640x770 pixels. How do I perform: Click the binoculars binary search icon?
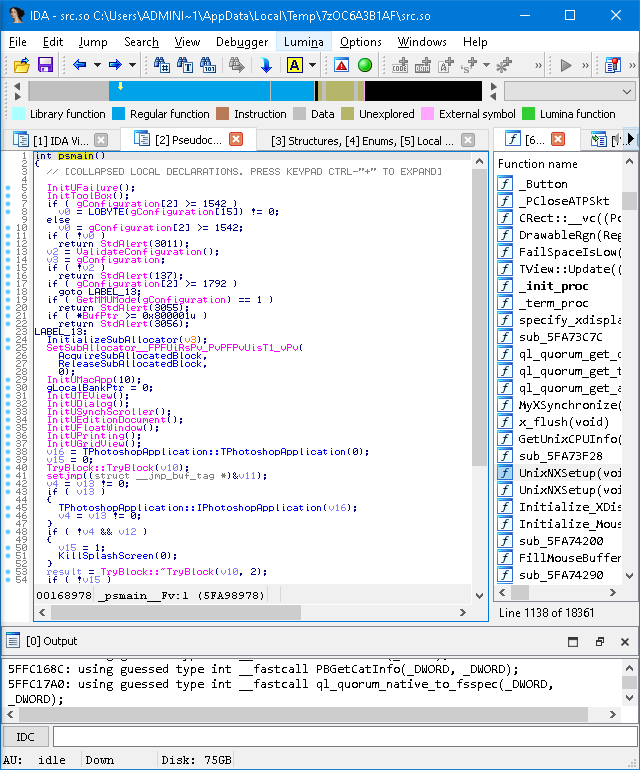point(208,65)
